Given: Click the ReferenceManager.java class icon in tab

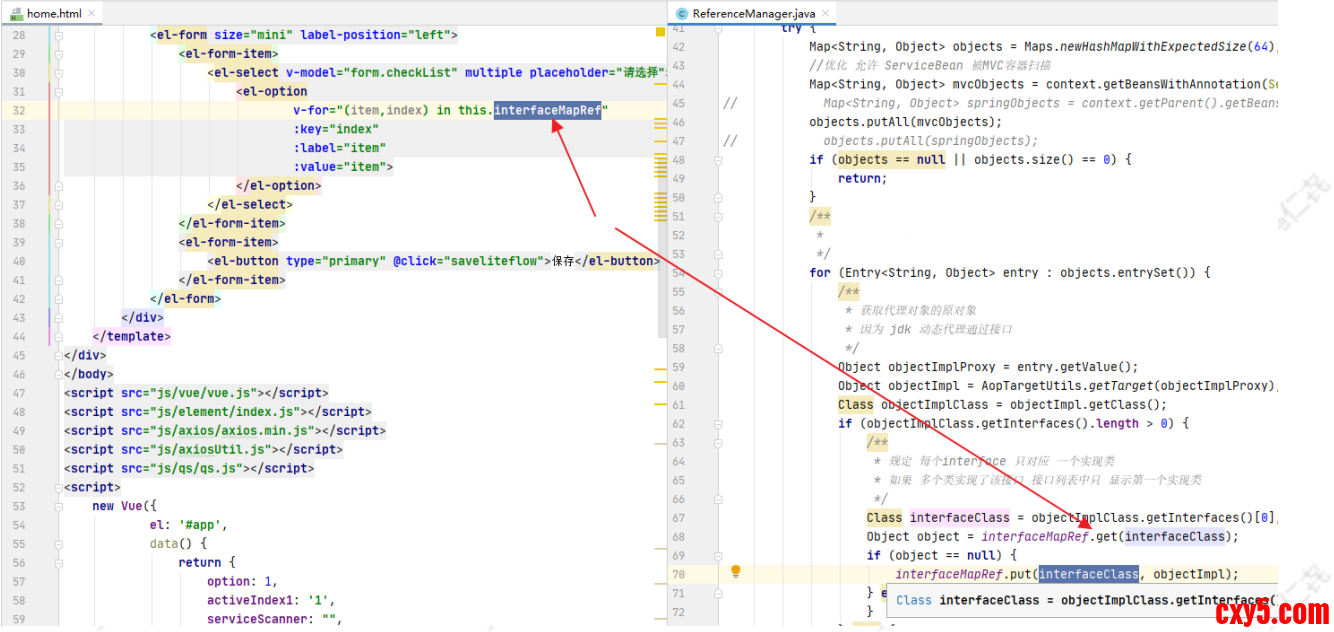Looking at the screenshot, I should [682, 14].
